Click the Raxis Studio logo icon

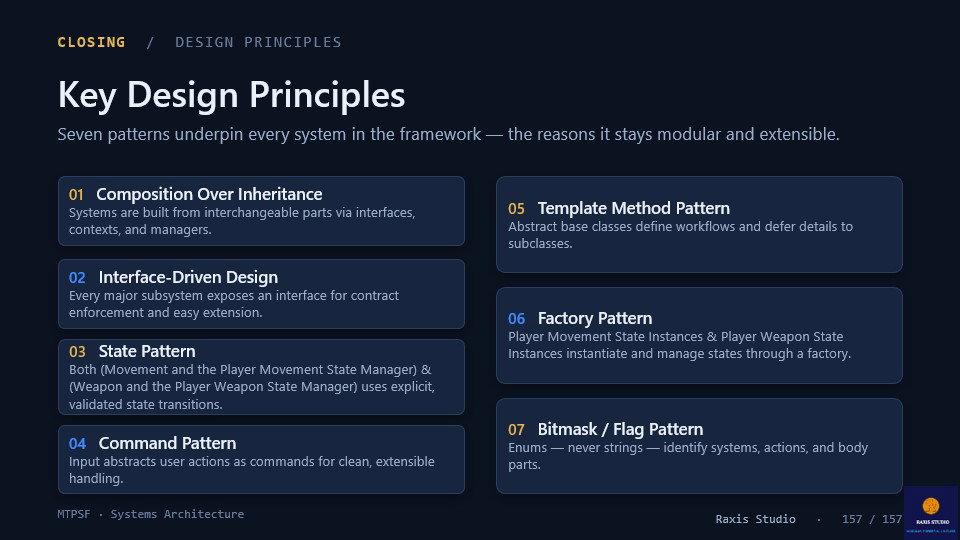931,512
